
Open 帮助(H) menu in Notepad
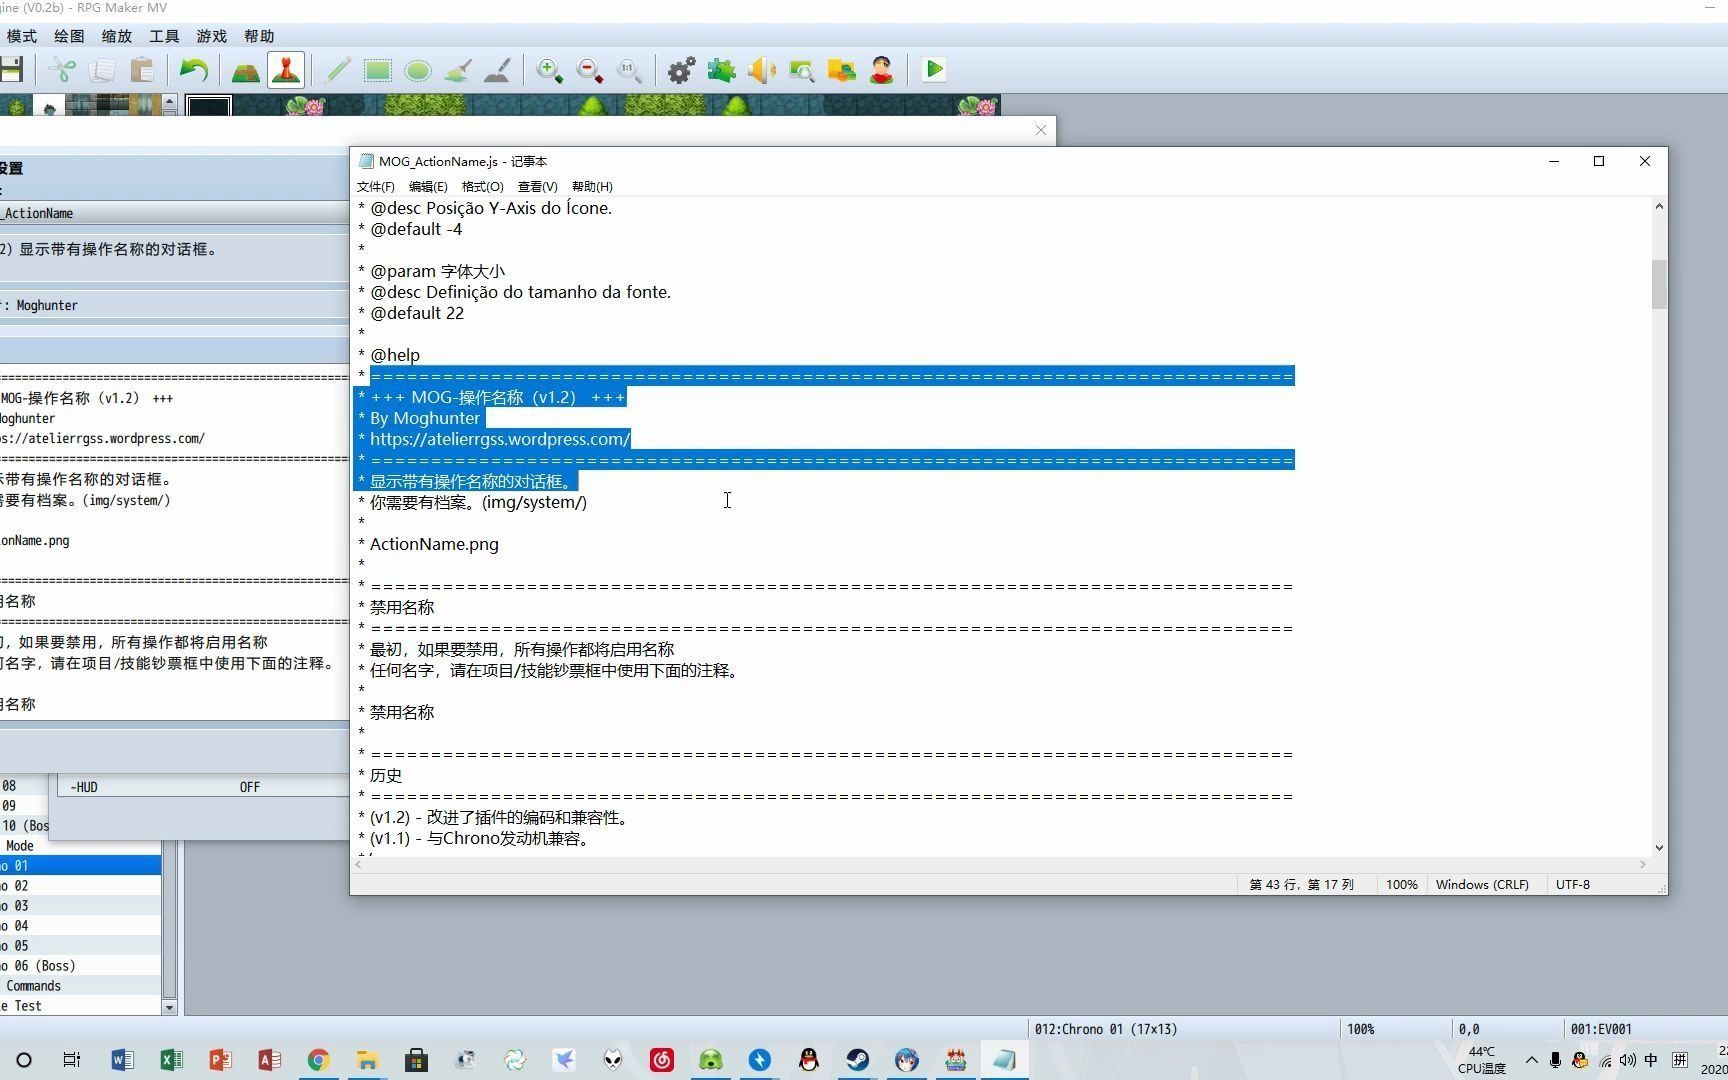(592, 187)
